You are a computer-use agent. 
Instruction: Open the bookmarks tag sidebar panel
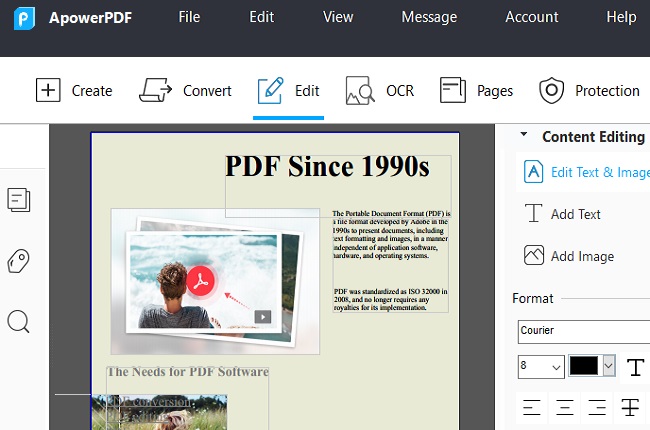click(19, 261)
